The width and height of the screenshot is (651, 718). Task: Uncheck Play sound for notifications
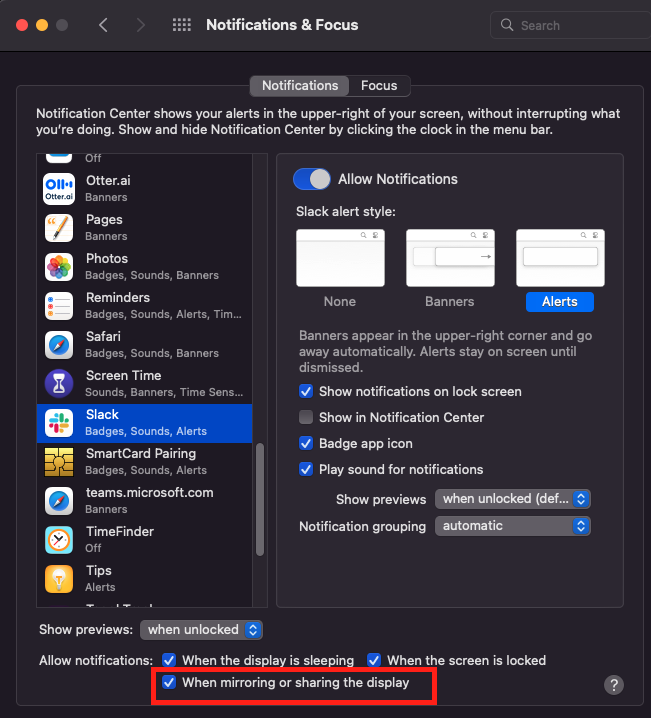[306, 469]
